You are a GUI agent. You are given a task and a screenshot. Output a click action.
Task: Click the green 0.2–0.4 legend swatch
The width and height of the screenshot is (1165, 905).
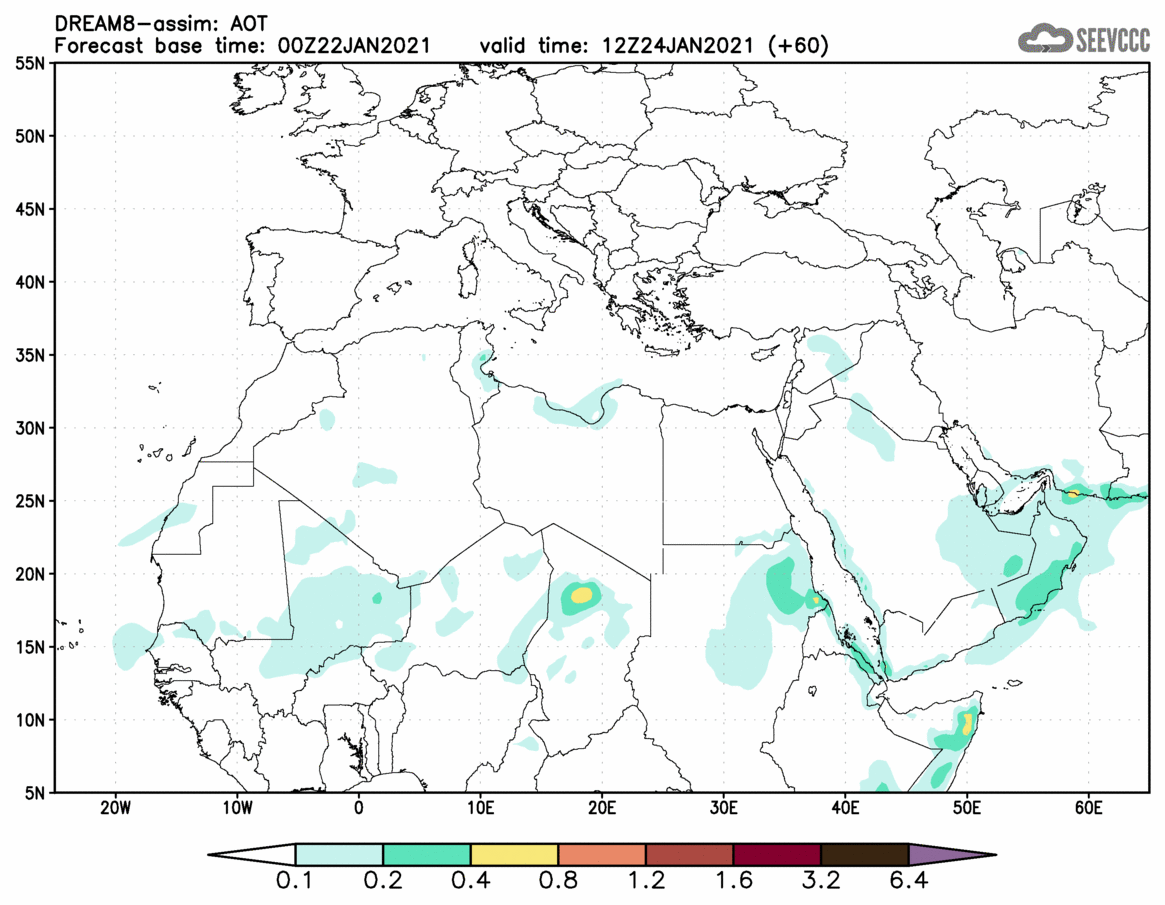click(x=426, y=854)
